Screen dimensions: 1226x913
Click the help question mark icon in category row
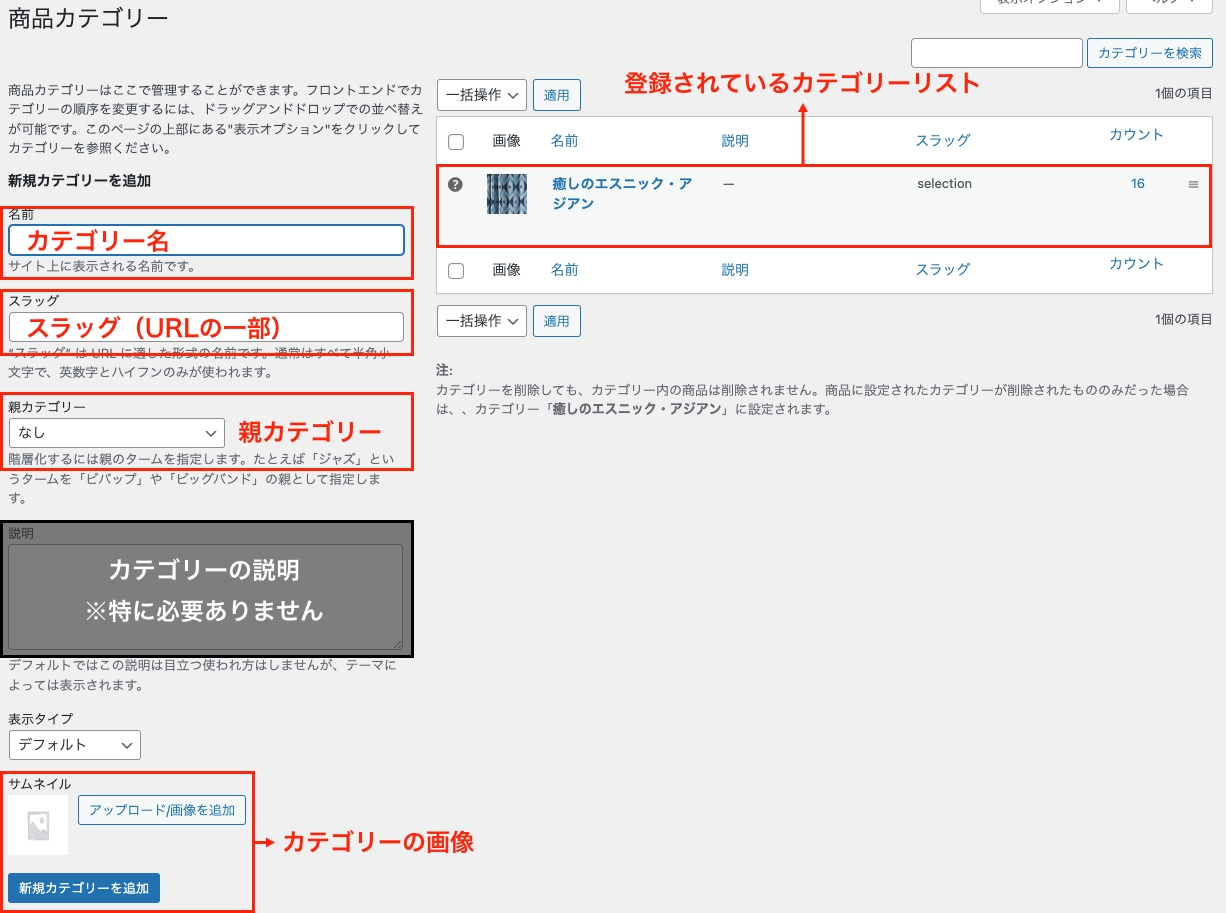455,184
